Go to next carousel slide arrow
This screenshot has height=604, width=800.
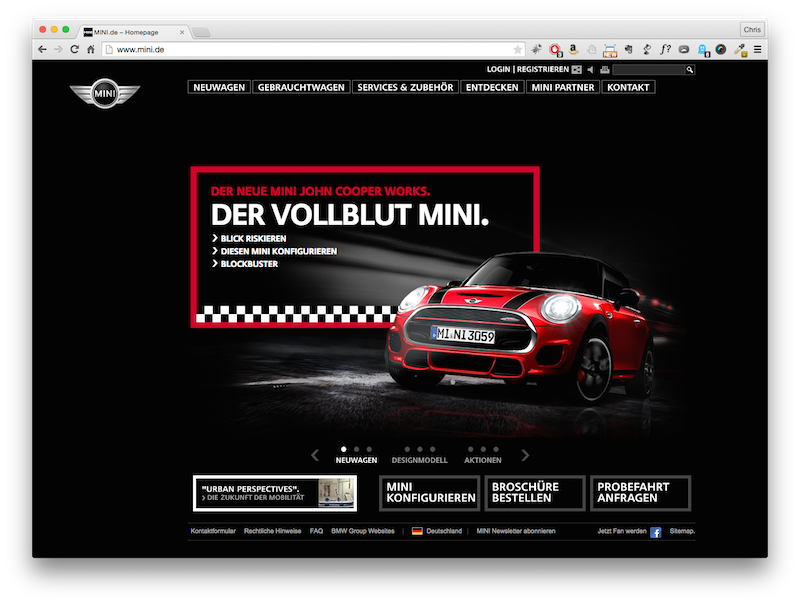[525, 455]
